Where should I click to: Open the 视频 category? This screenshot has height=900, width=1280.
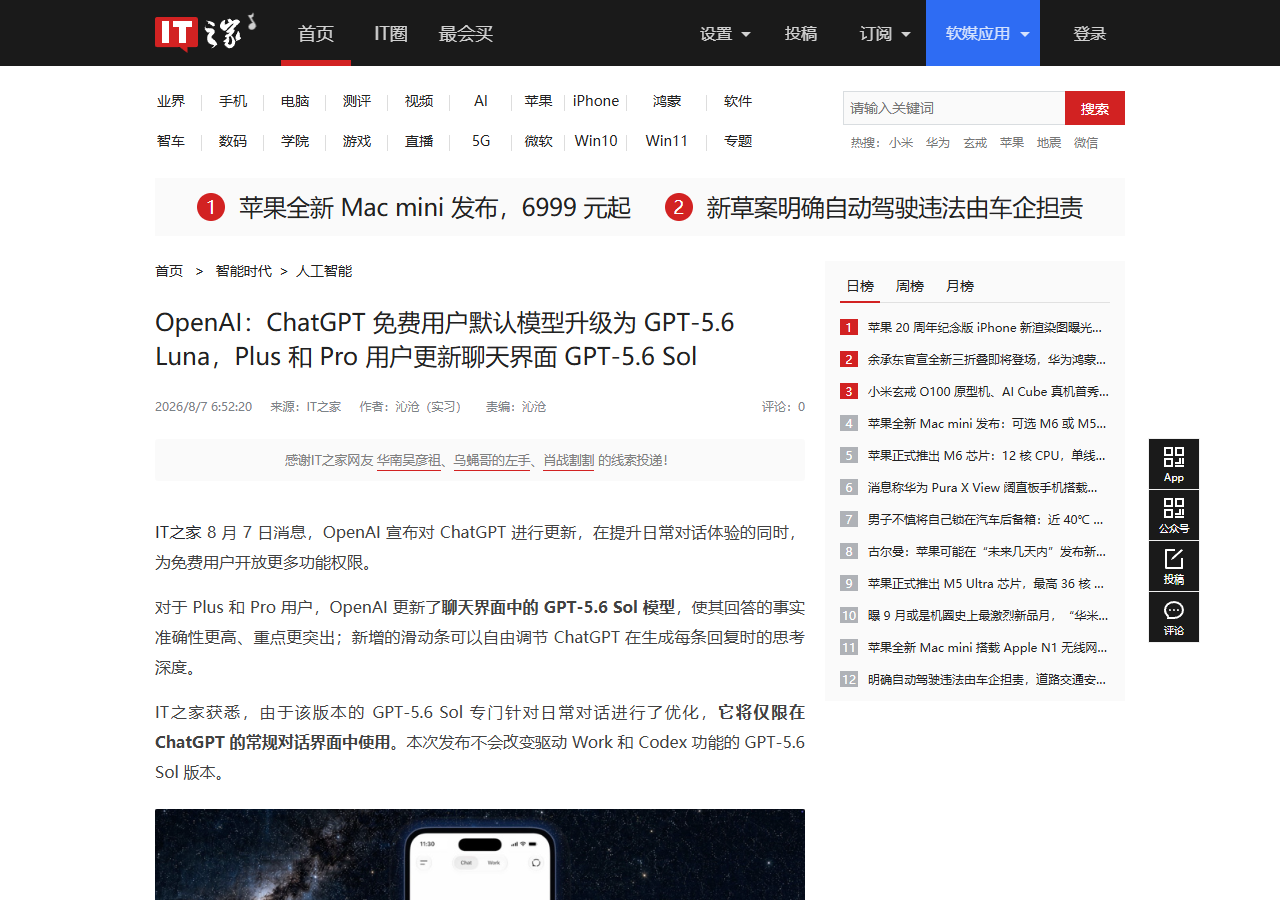point(419,101)
